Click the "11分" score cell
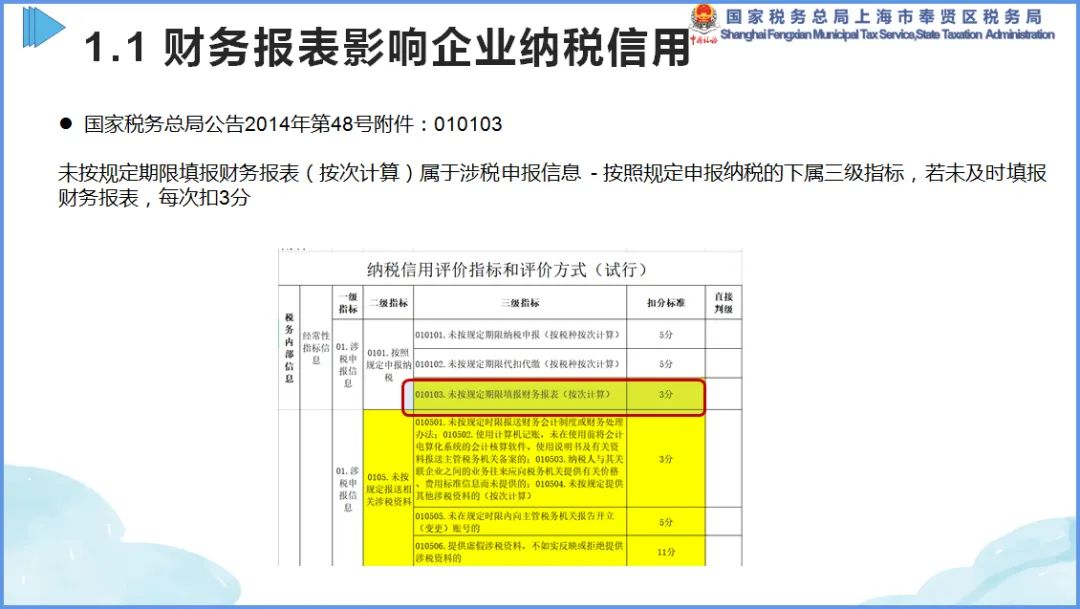Screen dimensions: 1080x609 (665, 551)
